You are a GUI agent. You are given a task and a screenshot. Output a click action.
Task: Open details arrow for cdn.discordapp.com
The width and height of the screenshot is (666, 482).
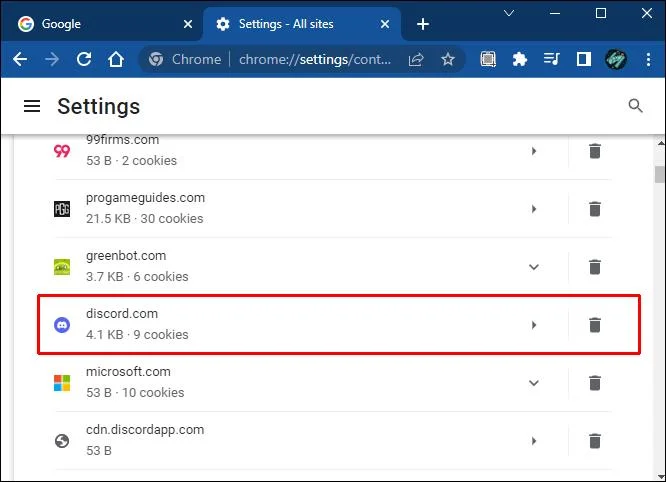pyautogui.click(x=534, y=441)
